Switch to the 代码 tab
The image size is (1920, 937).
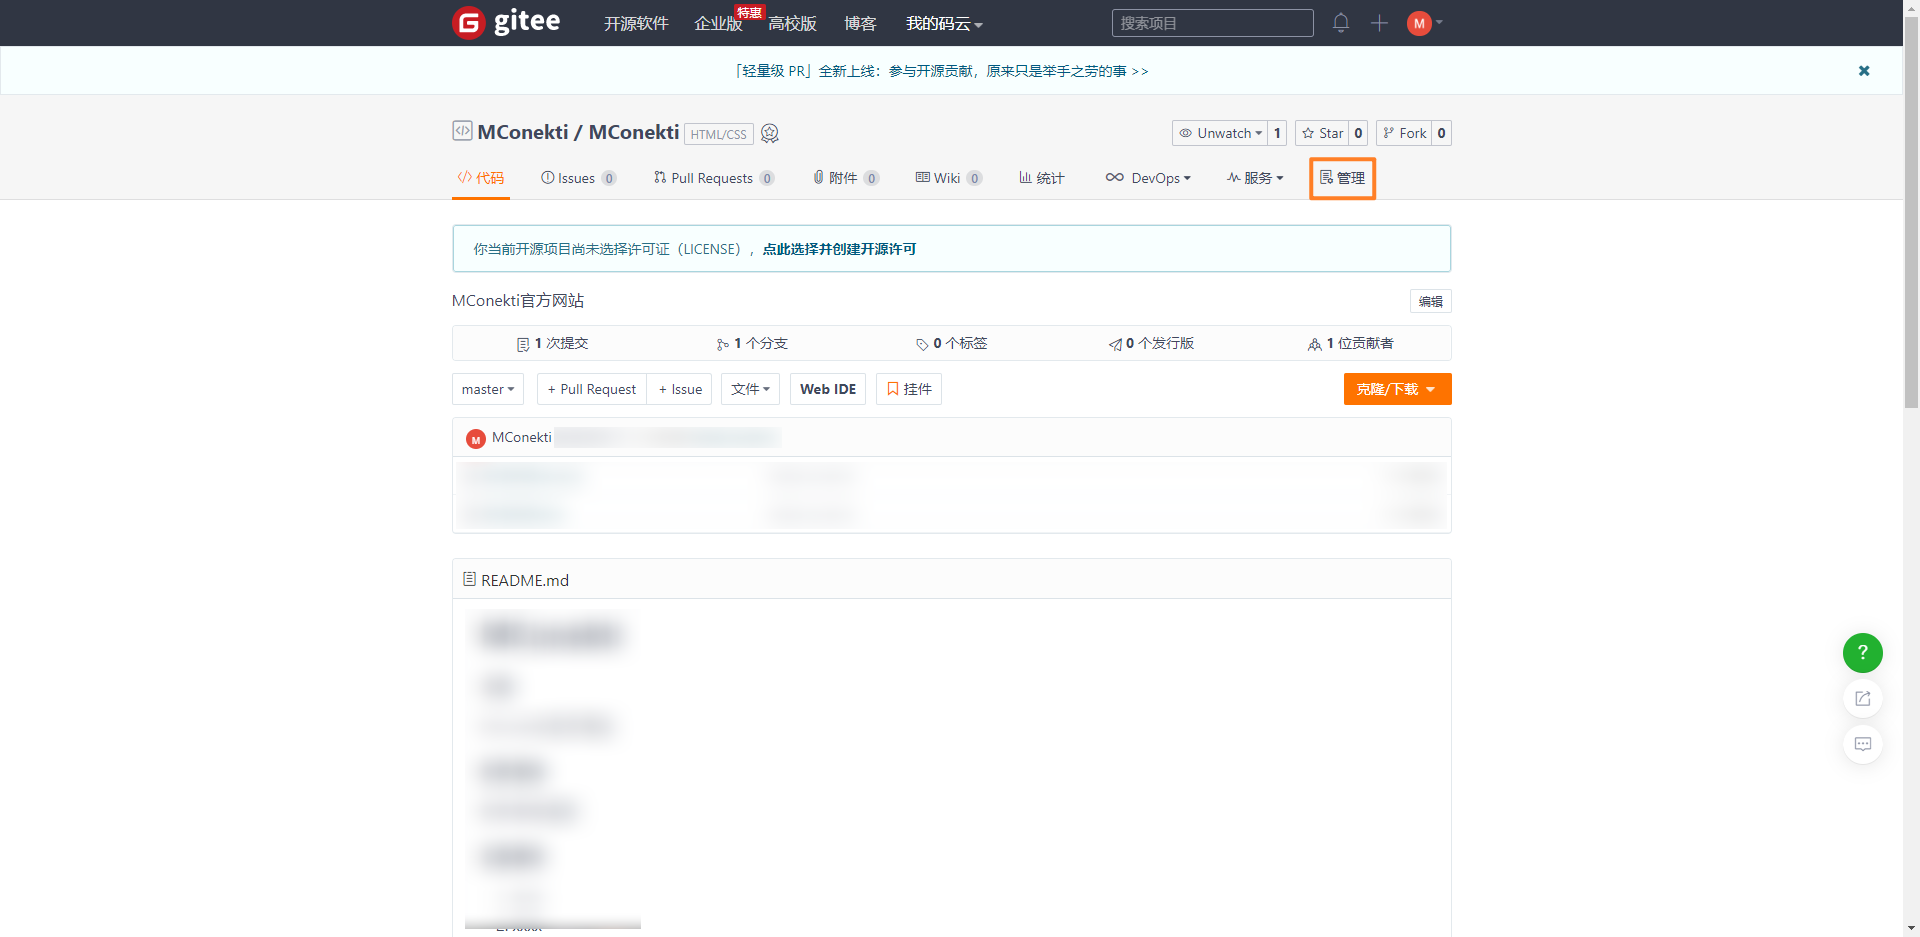pos(481,178)
